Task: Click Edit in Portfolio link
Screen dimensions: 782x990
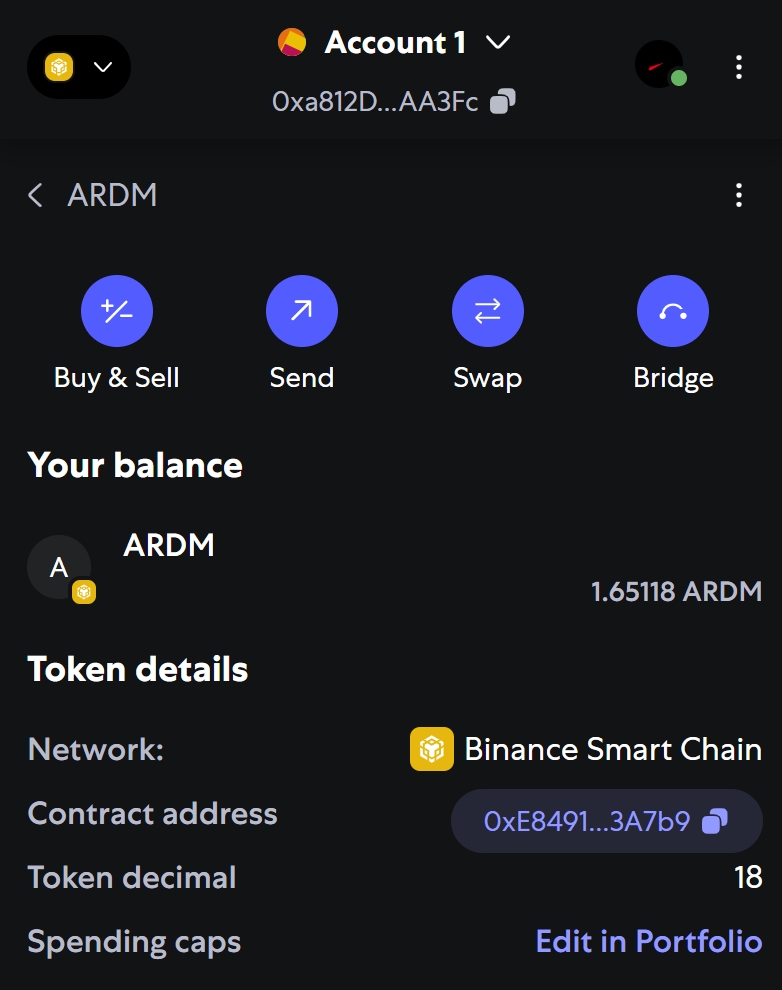Action: coord(648,941)
